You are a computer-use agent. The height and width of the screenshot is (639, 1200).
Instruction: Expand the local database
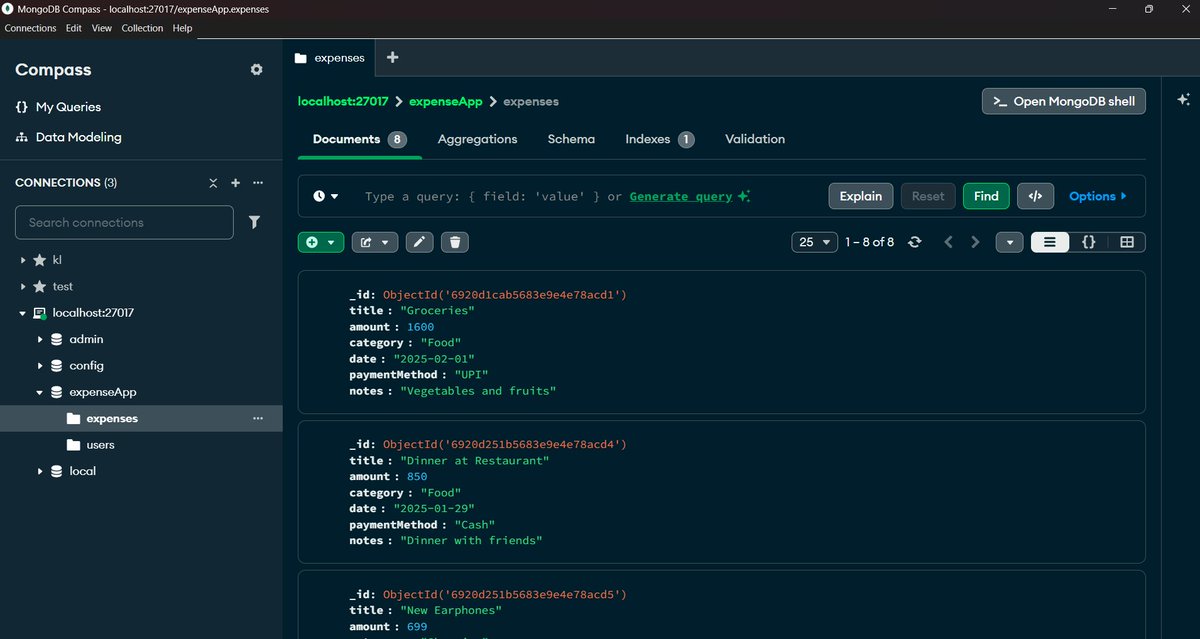(41, 471)
